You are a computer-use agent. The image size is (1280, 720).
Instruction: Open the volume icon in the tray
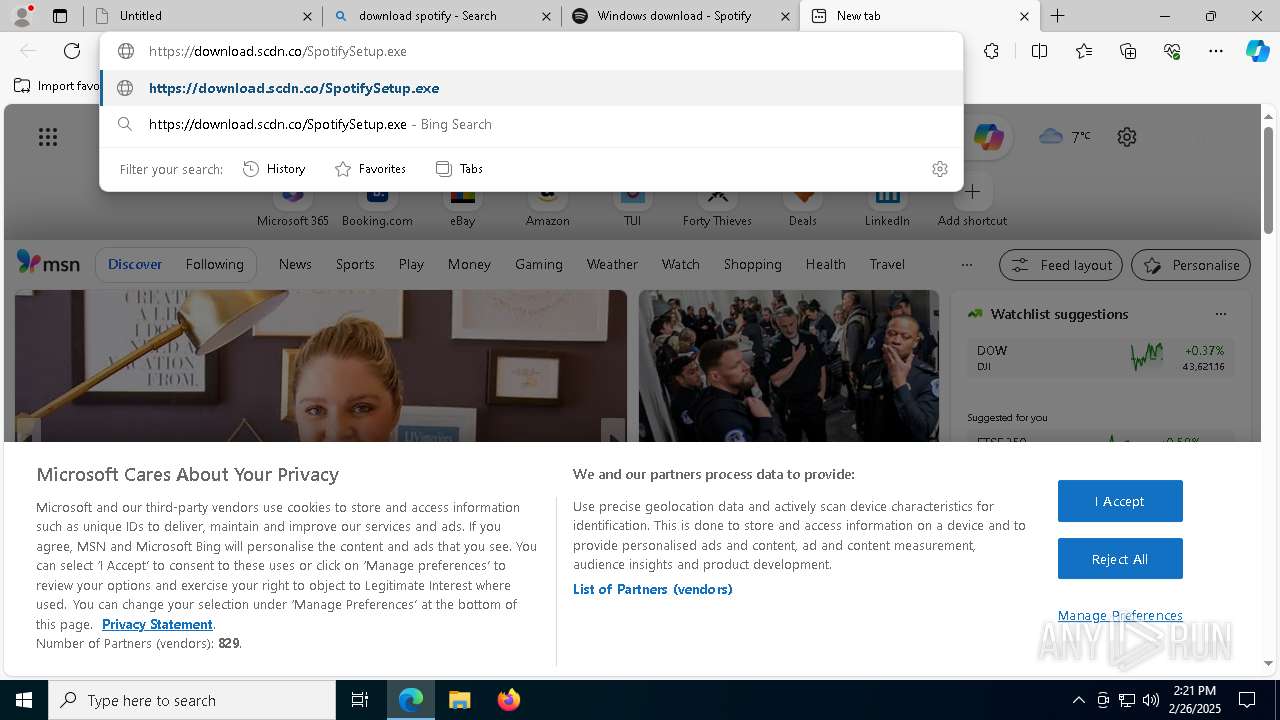1151,700
